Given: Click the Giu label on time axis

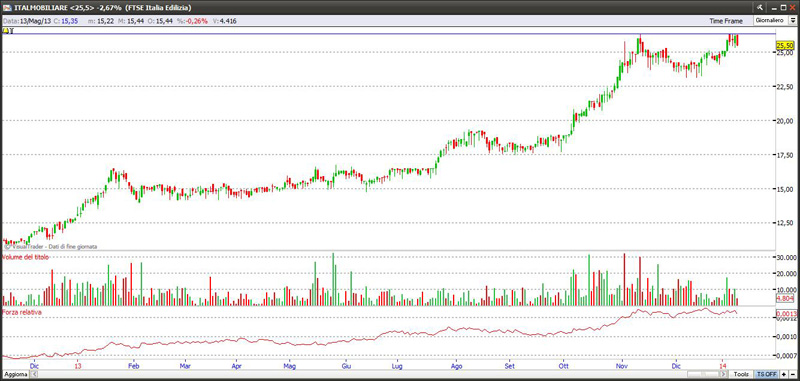Looking at the screenshot, I should pos(346,366).
